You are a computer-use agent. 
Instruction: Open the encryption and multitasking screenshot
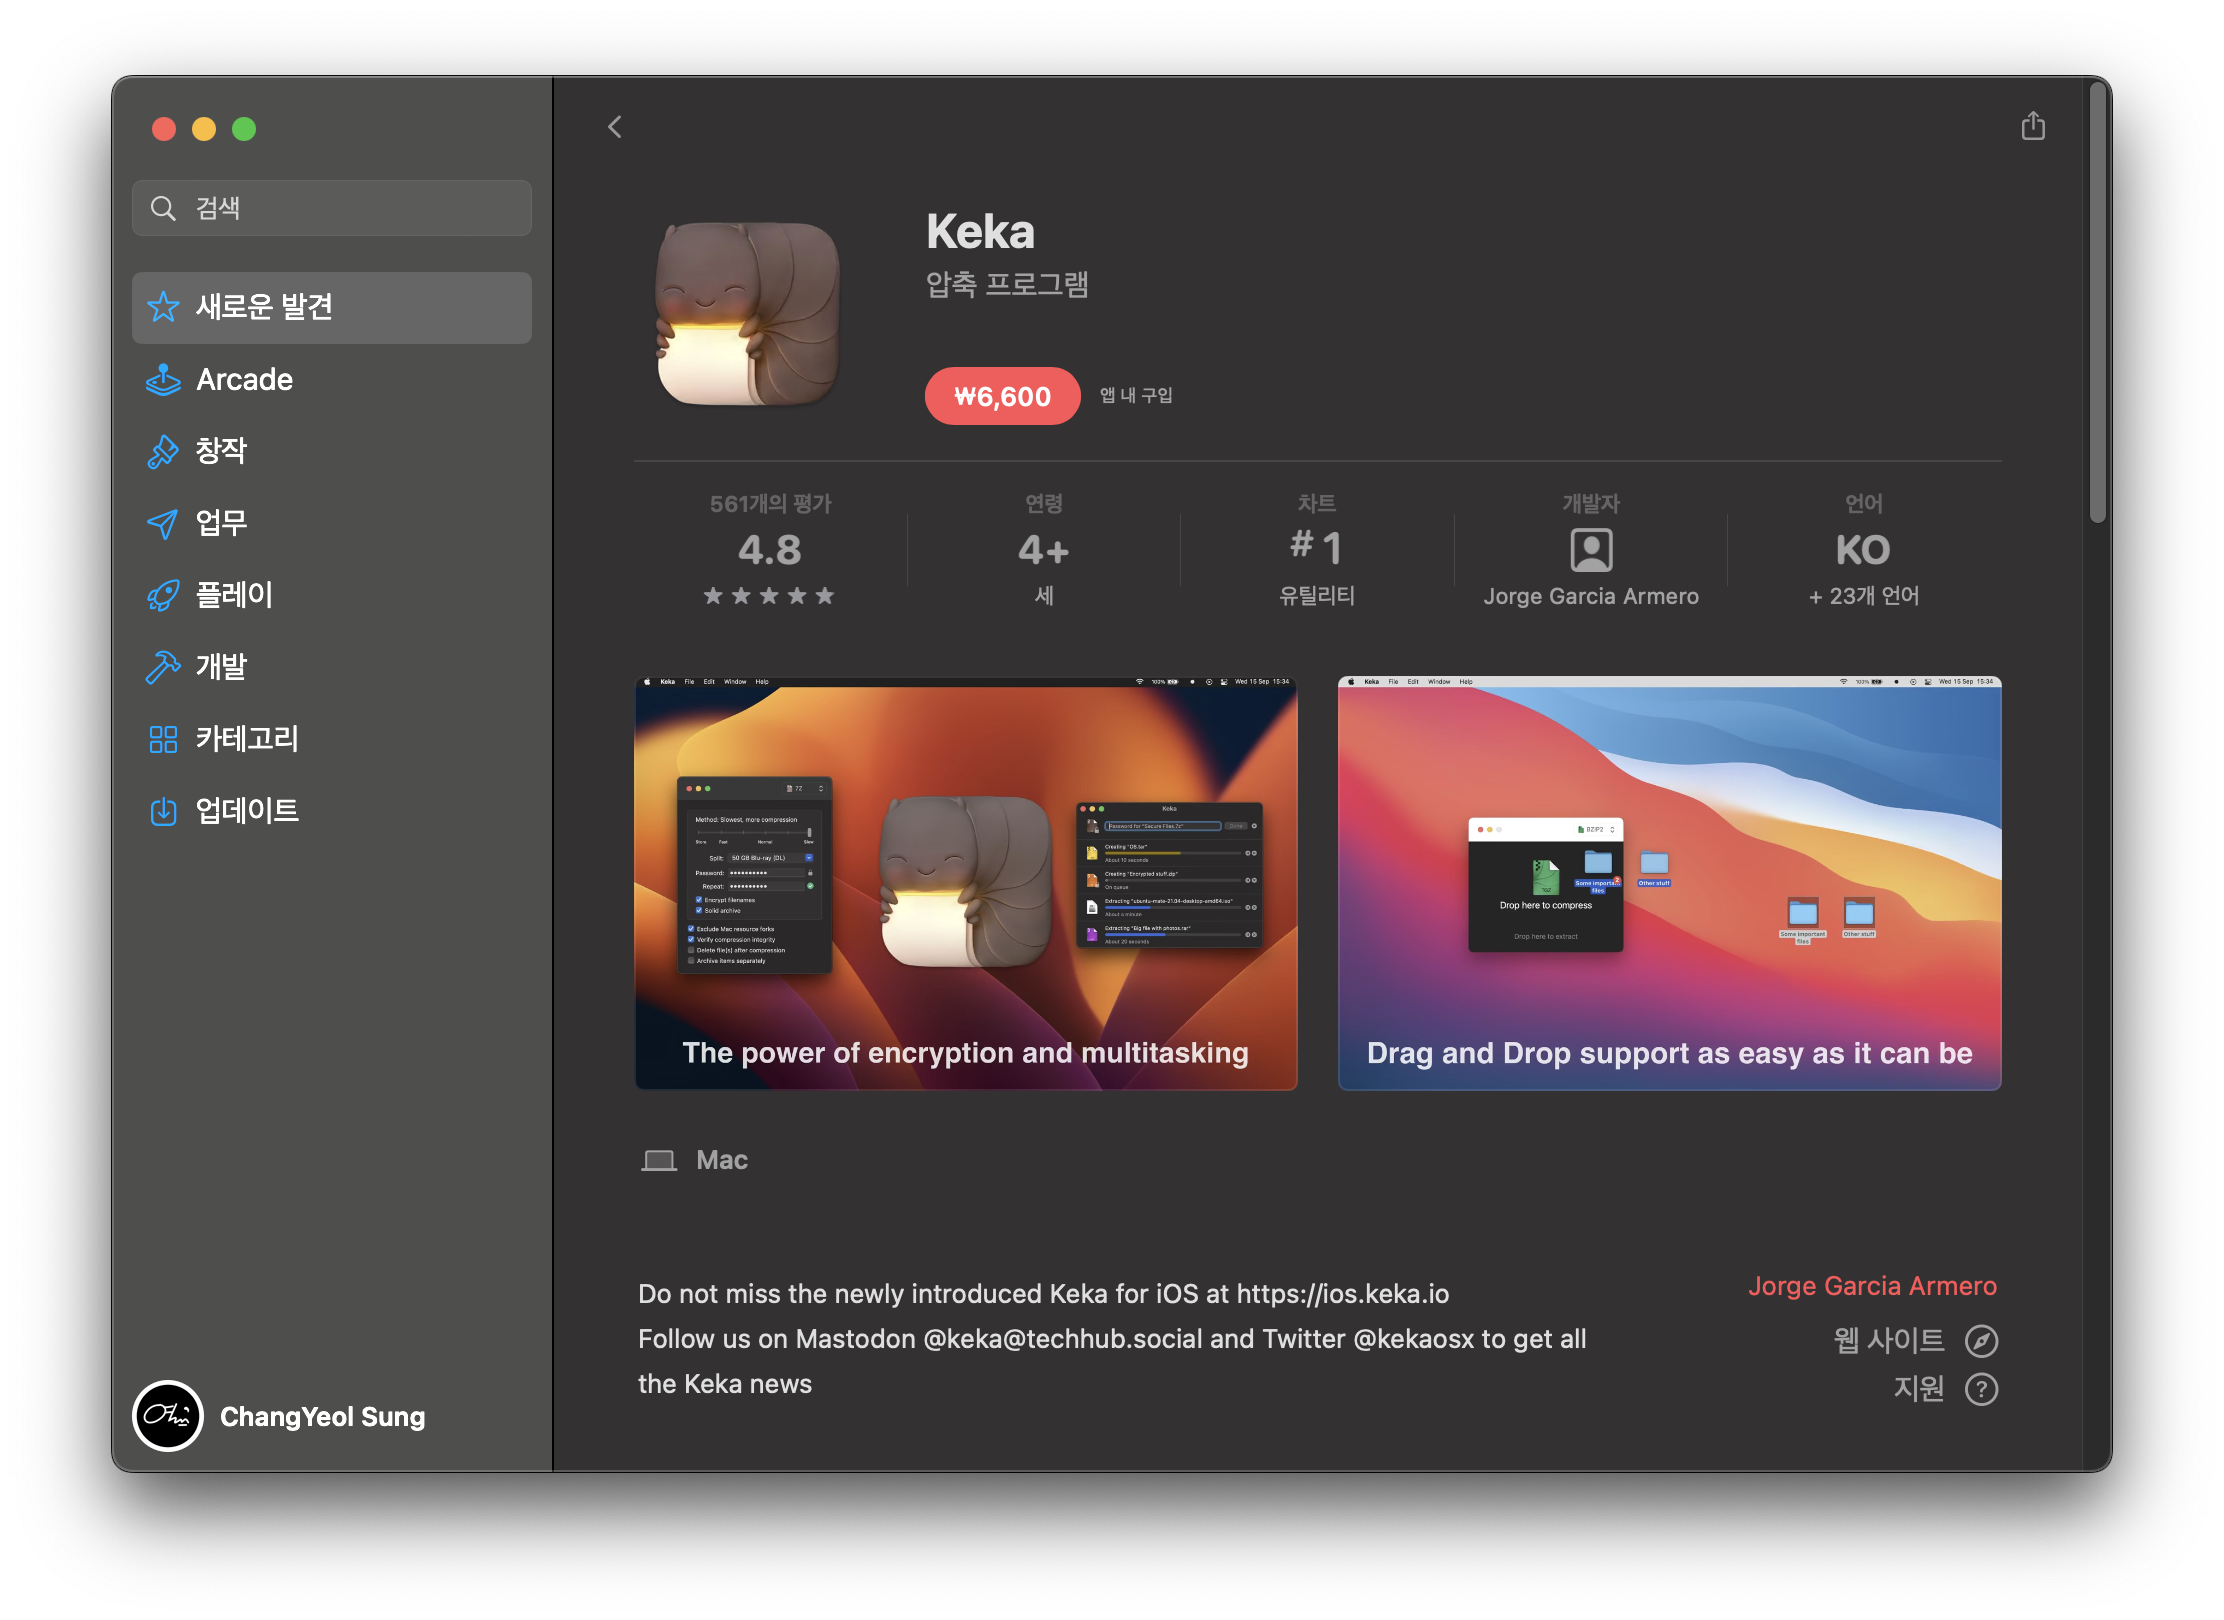coord(966,883)
